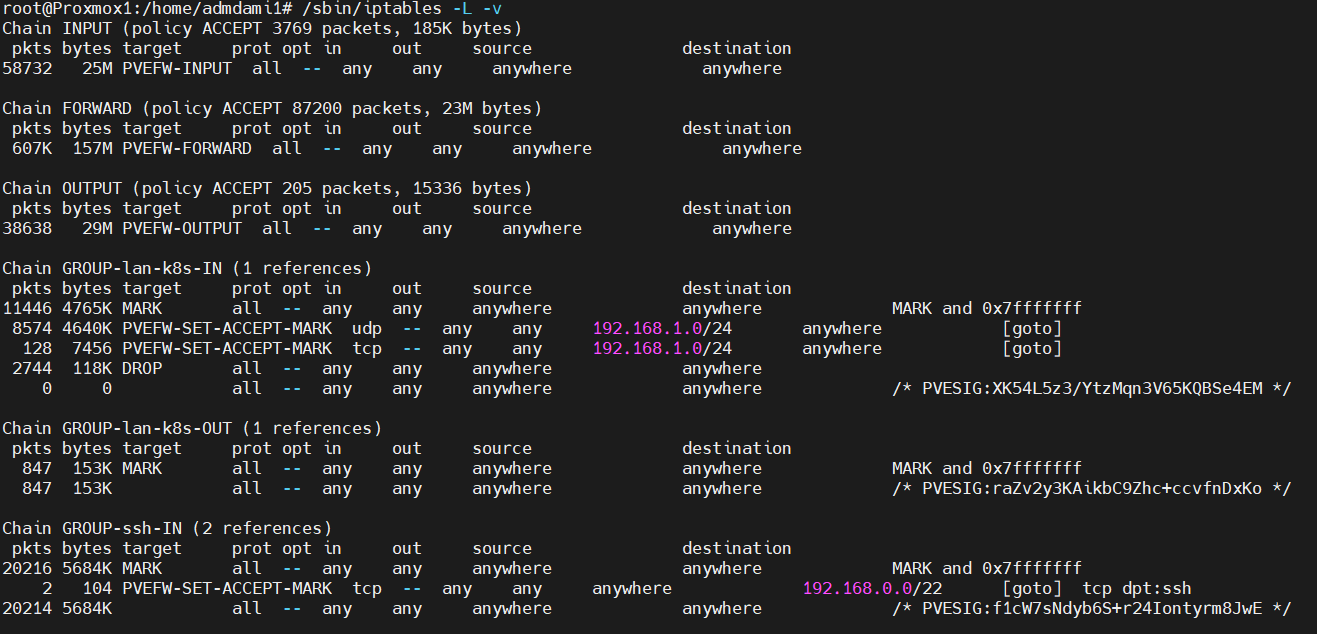Click the Chain INPUT policy header line

pyautogui.click(x=262, y=28)
